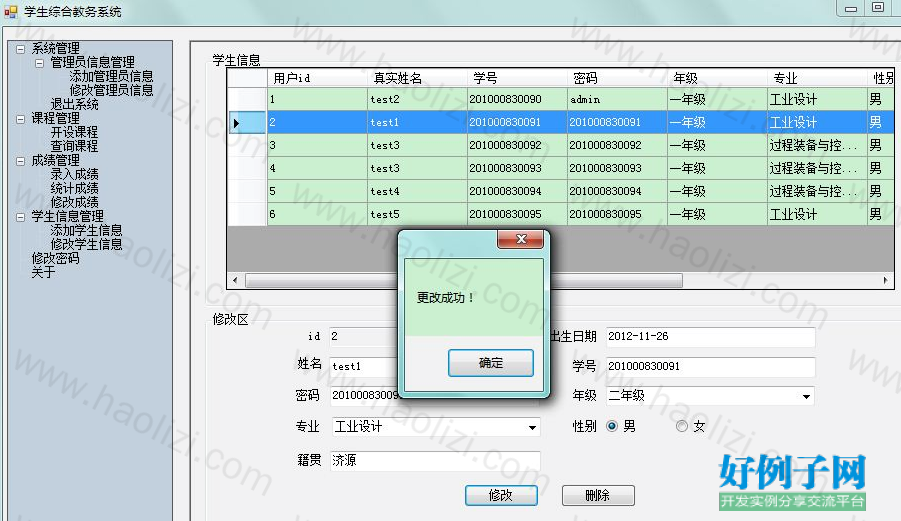Click the 籍贯 input field containing 济源
Image resolution: width=901 pixels, height=521 pixels.
tap(435, 461)
